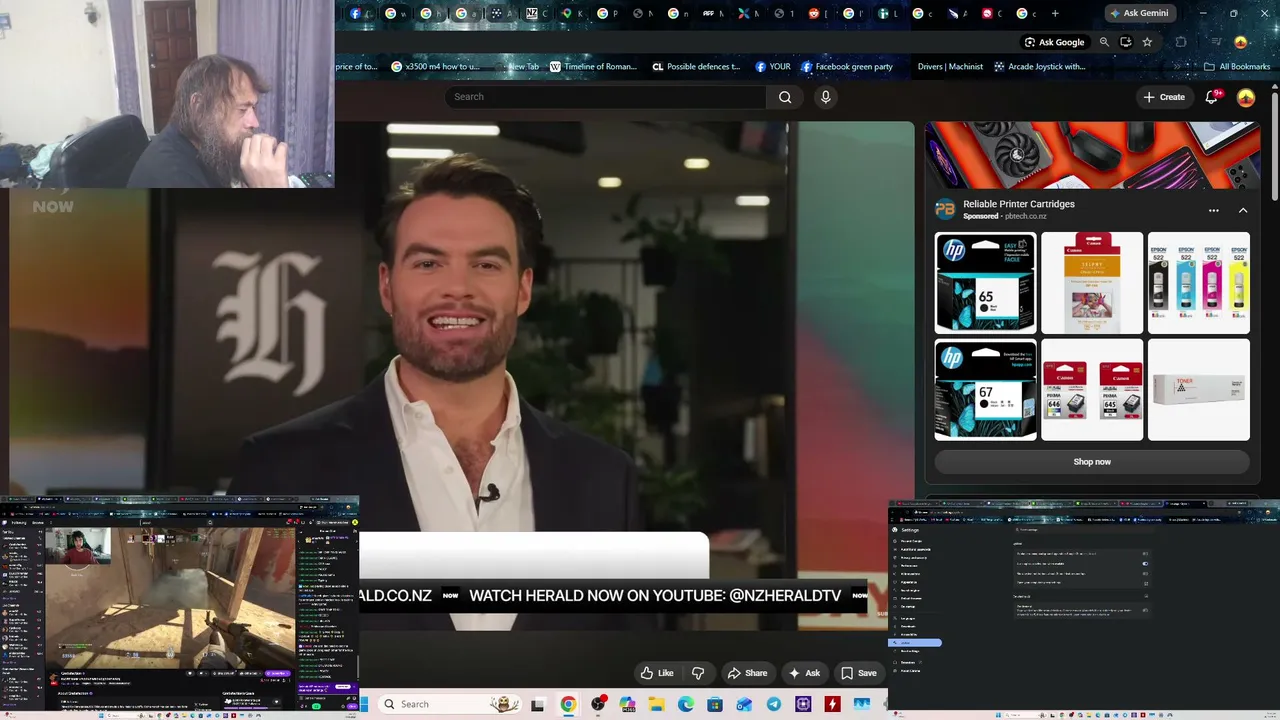This screenshot has width=1280, height=720.
Task: Click the webcam overlay in the corner
Action: coord(167,94)
